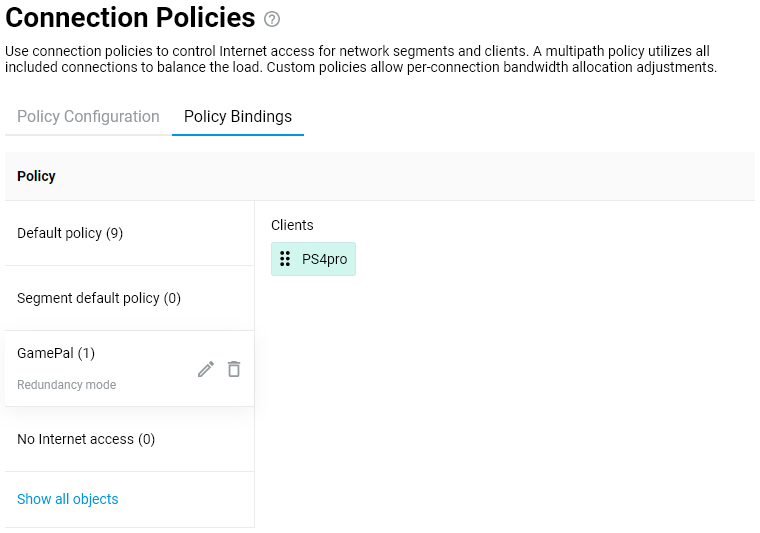The image size is (760, 533).
Task: Open the help icon beside Connection Policies
Action: point(272,19)
